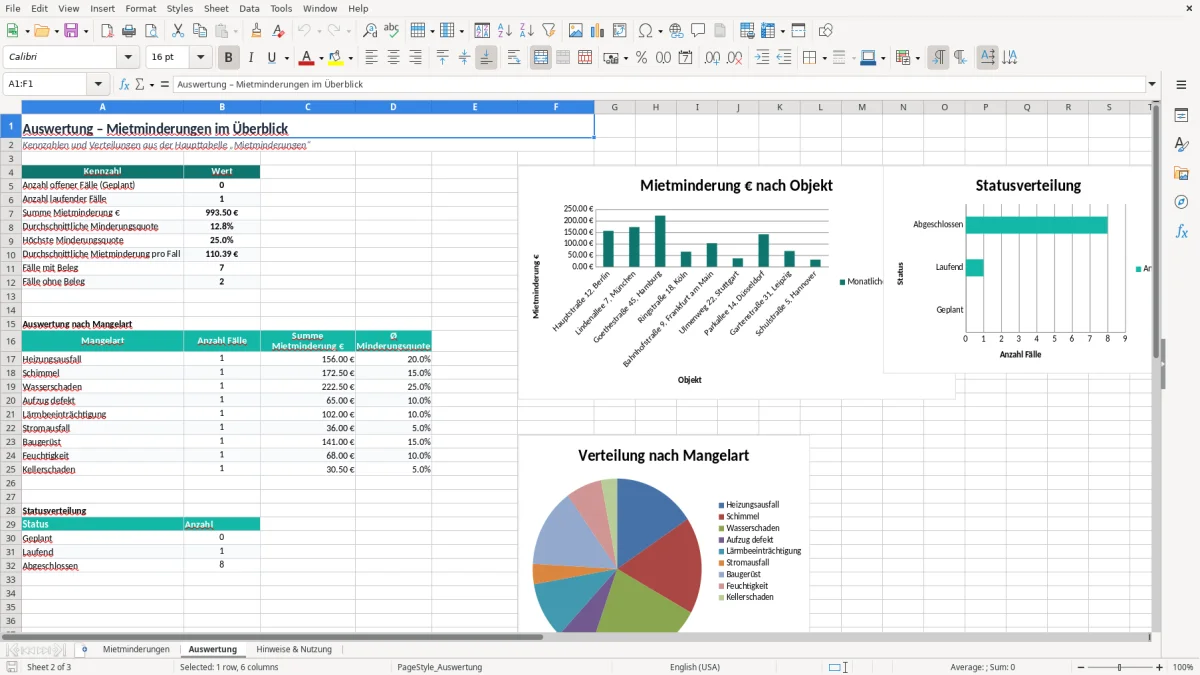Select column header G
1200x675 pixels.
click(614, 107)
